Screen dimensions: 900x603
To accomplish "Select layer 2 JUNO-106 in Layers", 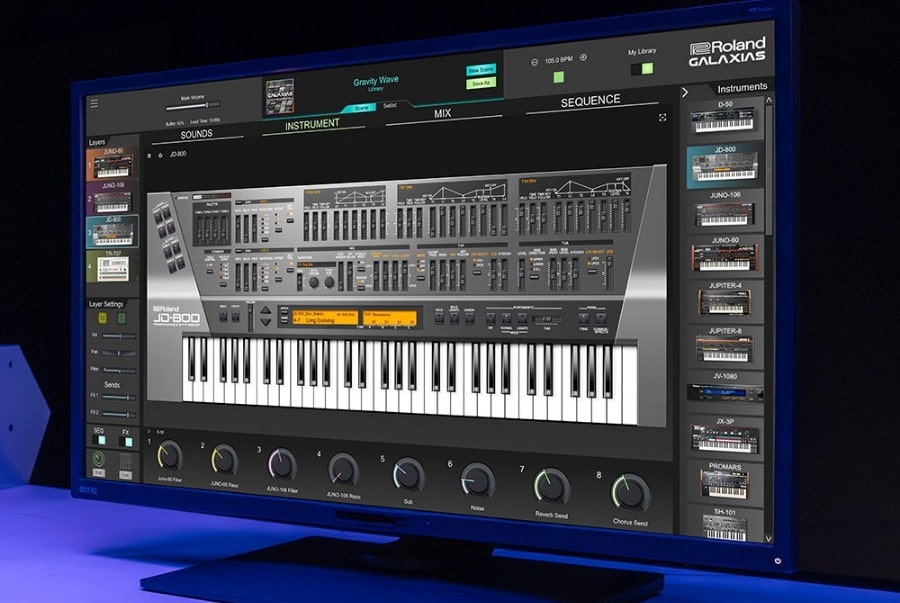I will 112,198.
